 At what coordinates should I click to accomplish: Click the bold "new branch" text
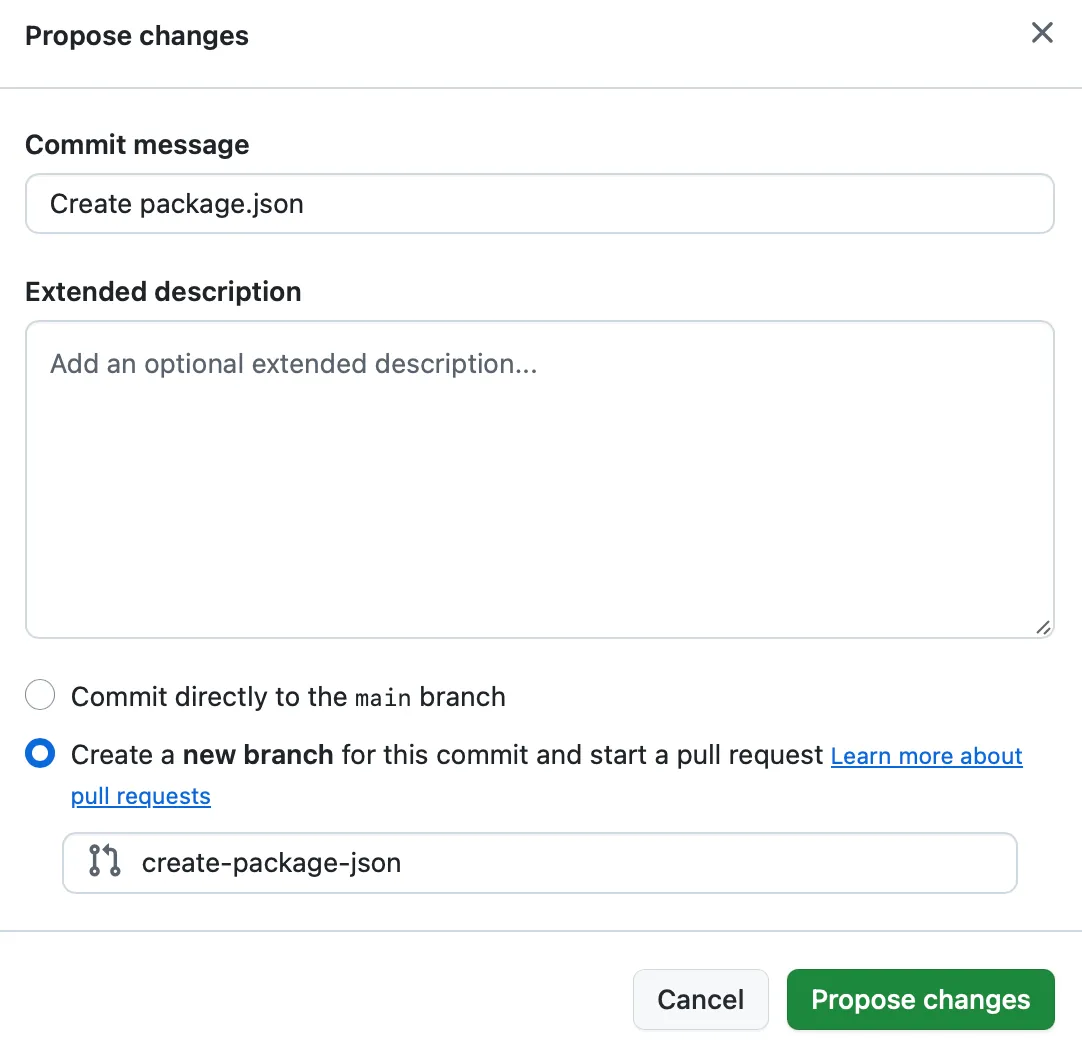256,754
